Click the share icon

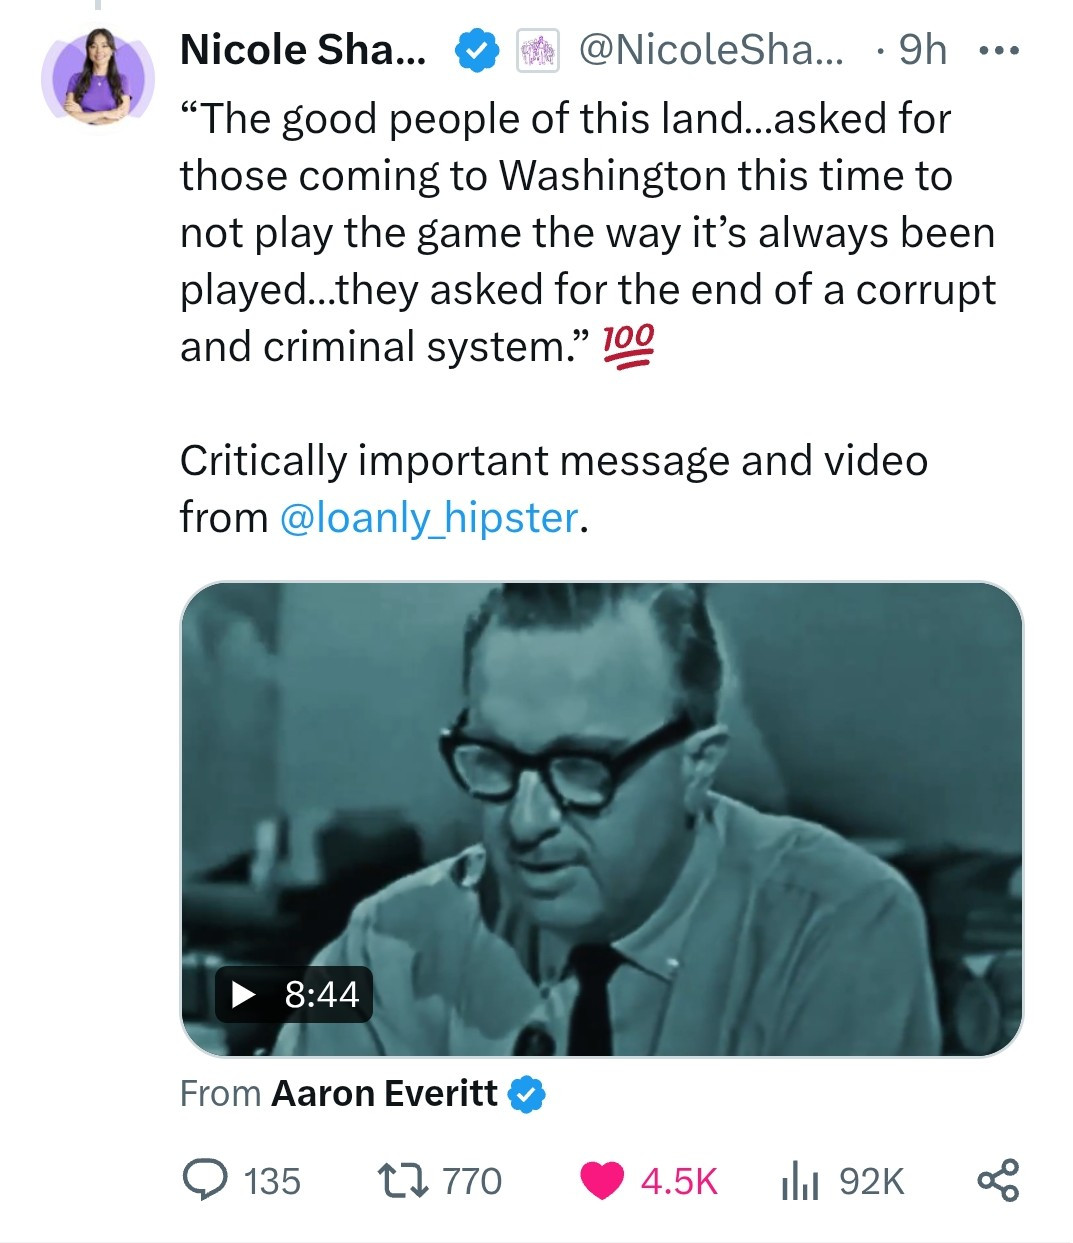997,1180
